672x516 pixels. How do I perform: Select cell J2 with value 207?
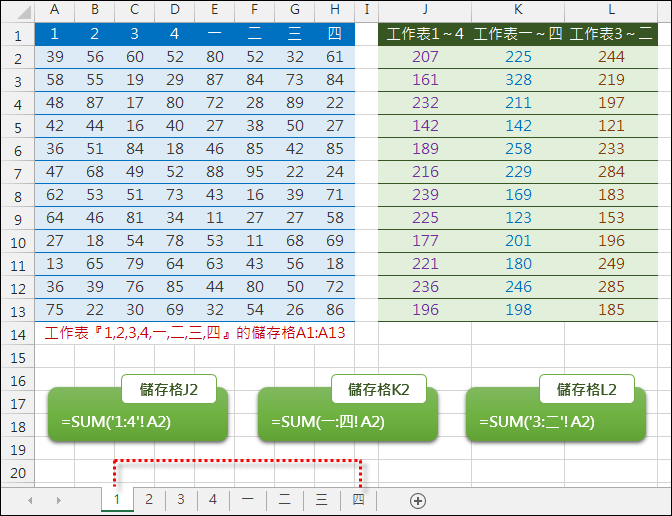(x=425, y=57)
